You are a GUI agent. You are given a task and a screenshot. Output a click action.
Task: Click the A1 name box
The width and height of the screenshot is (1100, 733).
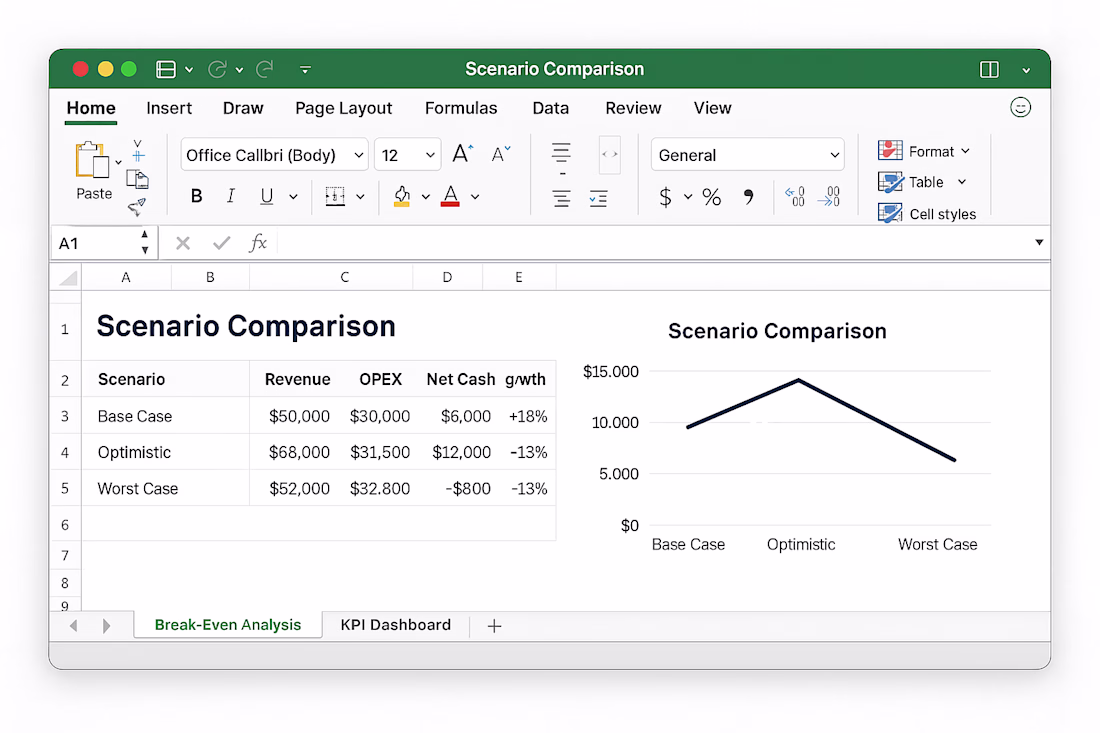pos(103,243)
